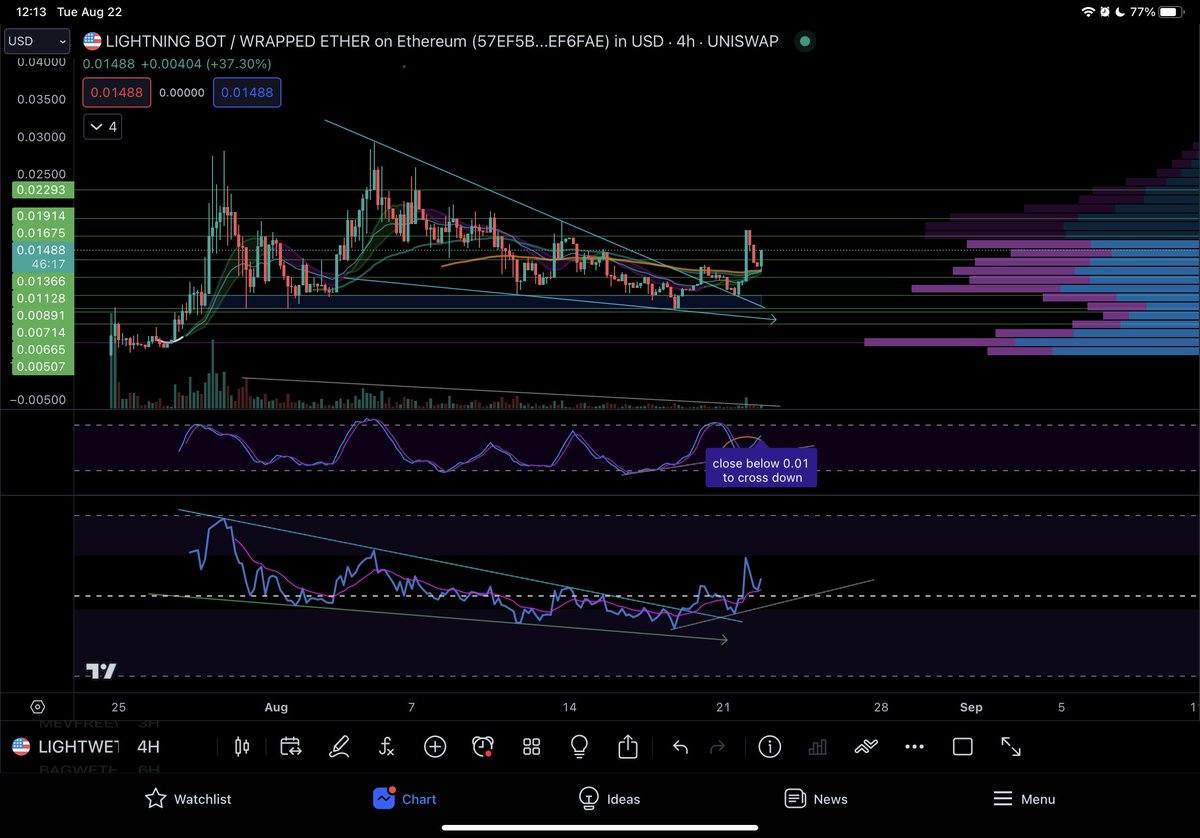Tap the plus compare symbol icon
Image resolution: width=1200 pixels, height=838 pixels.
(x=434, y=746)
